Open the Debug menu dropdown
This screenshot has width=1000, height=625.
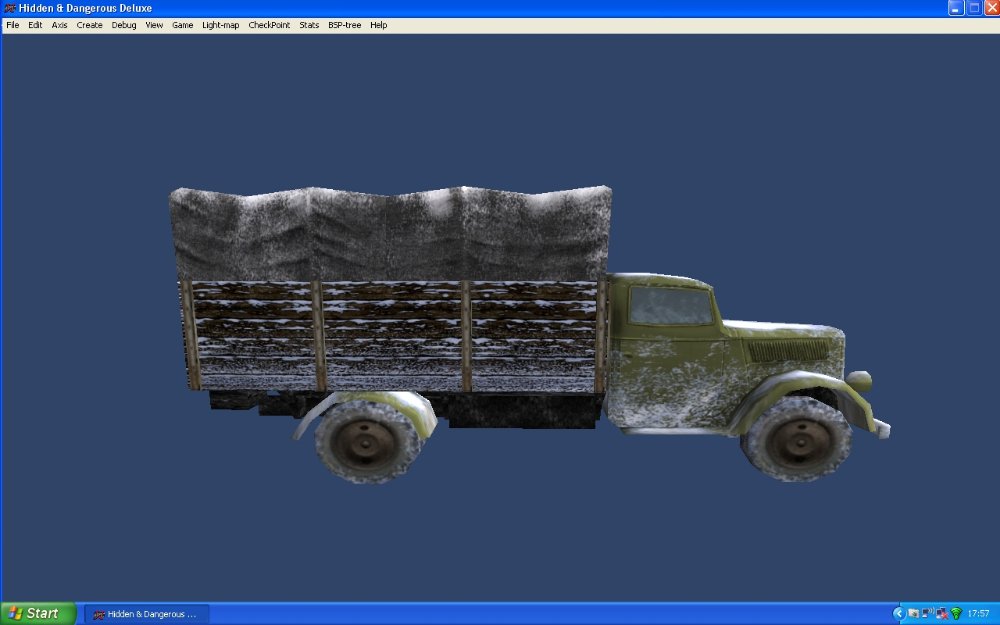(124, 25)
